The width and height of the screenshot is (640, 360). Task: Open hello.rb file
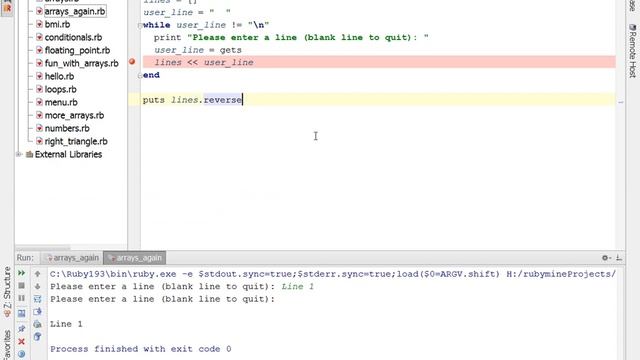click(59, 76)
